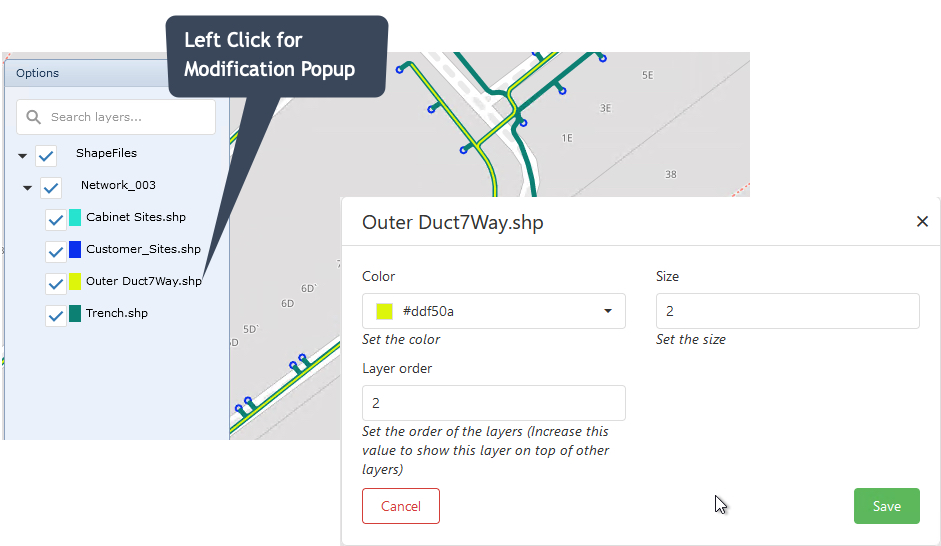Screen dimensions: 941x546
Task: Click the yellow Outer Duct7Way color icon
Action: (x=75, y=281)
